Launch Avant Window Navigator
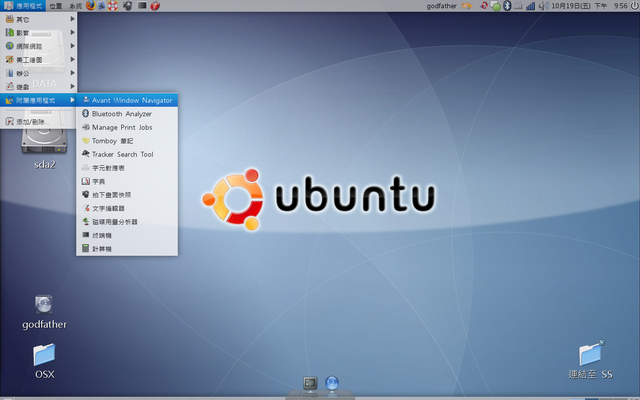This screenshot has width=640, height=400. pos(127,100)
